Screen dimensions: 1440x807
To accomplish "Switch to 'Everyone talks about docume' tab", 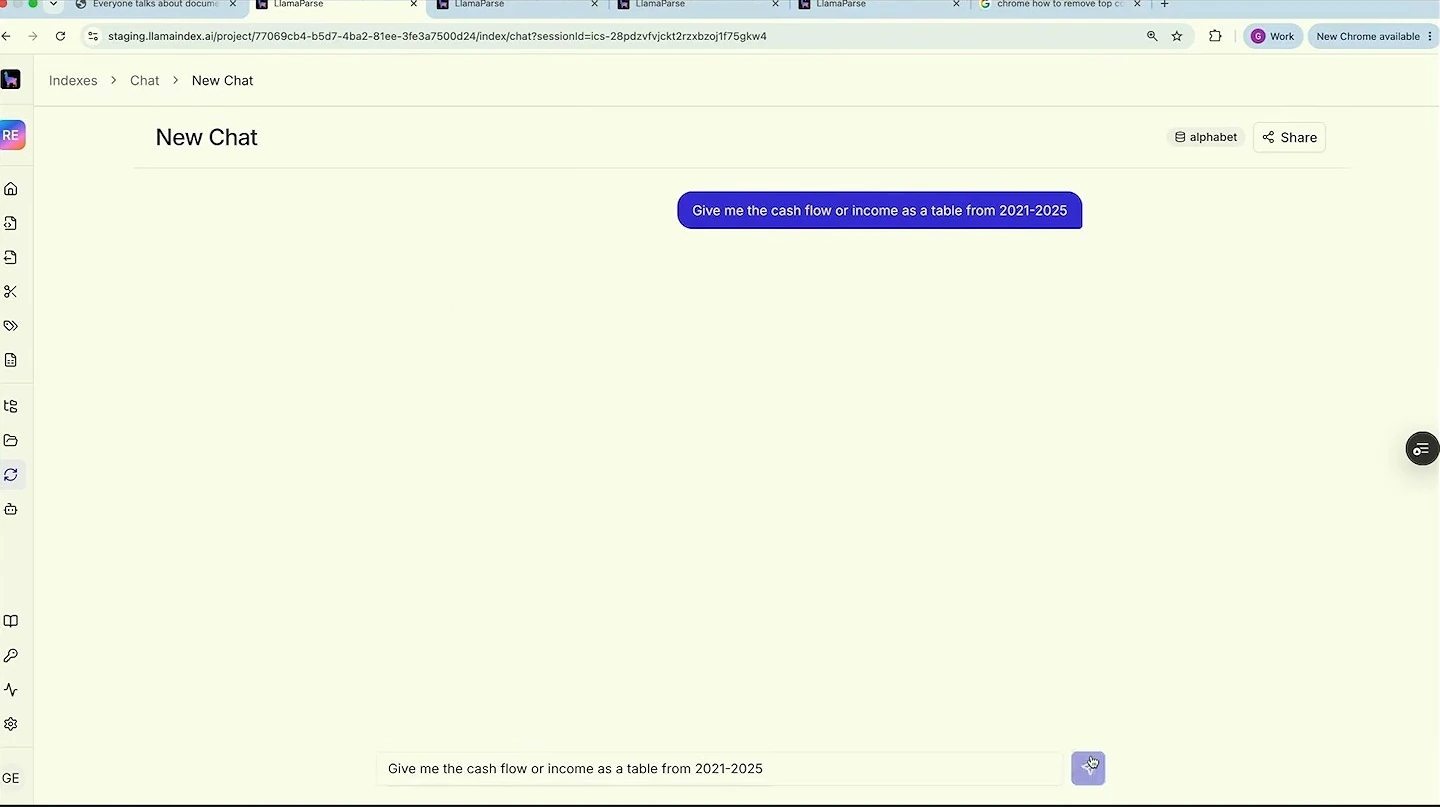I will coord(155,4).
